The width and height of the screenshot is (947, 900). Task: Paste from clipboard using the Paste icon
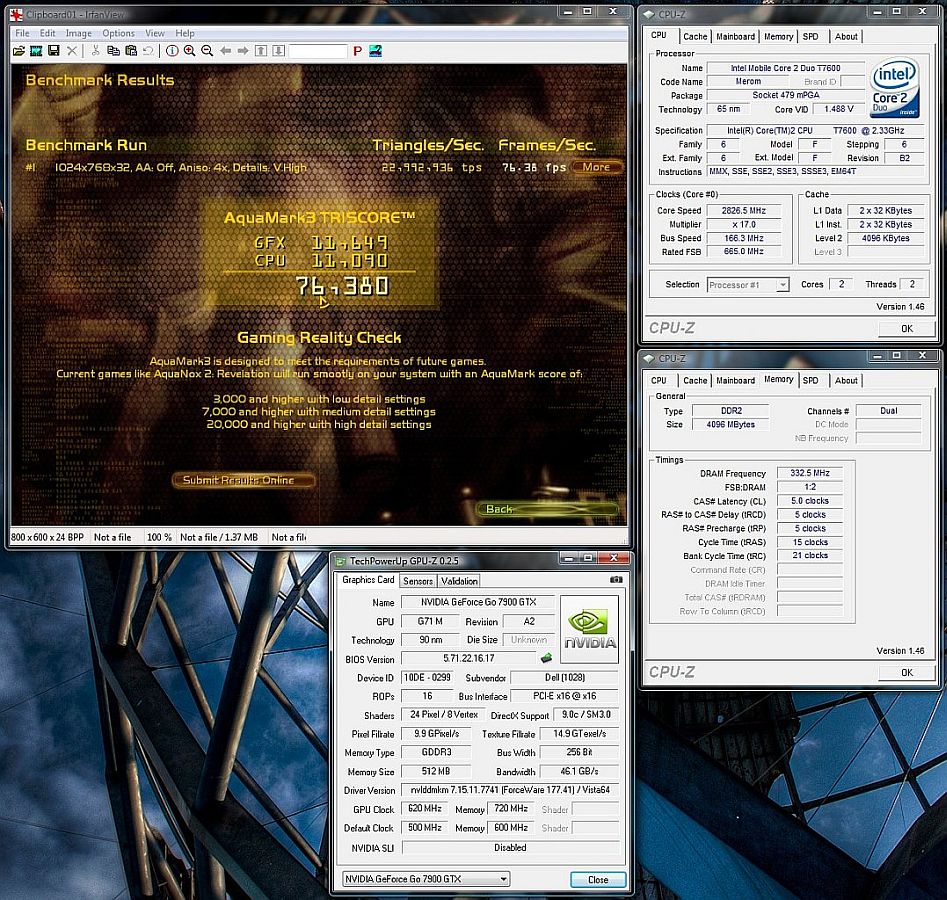(130, 51)
